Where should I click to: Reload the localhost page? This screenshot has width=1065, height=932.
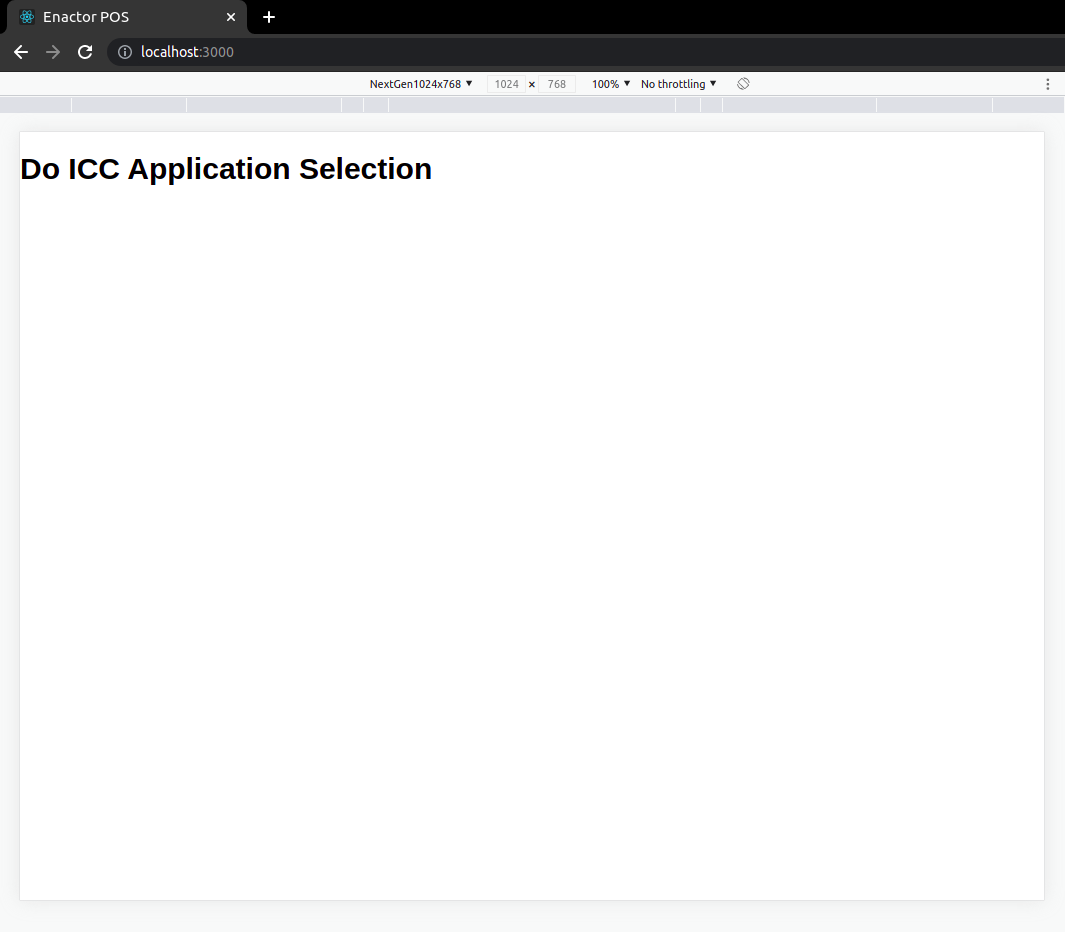tap(85, 52)
